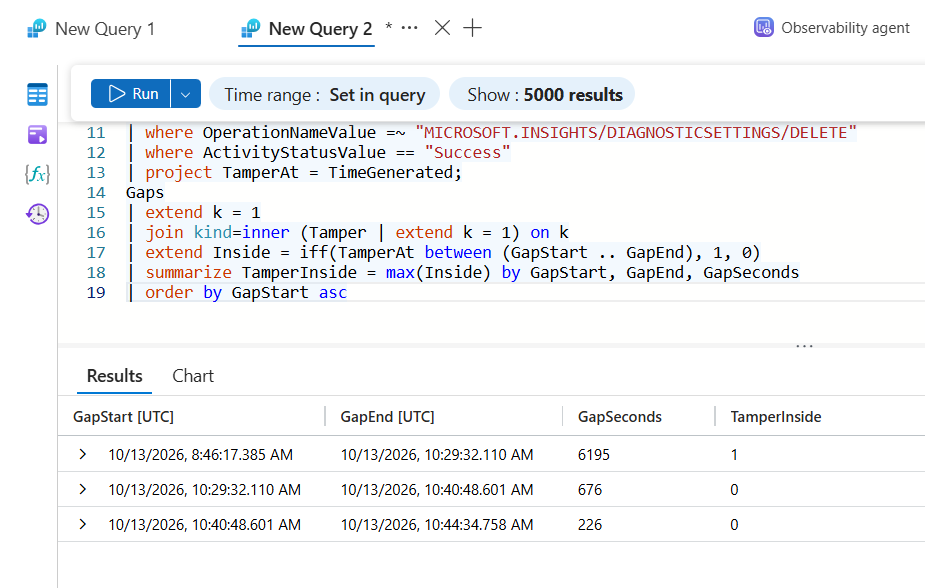This screenshot has height=588, width=925.
Task: Click GapEnd cell 10:29:32.110 AM
Action: (x=437, y=455)
